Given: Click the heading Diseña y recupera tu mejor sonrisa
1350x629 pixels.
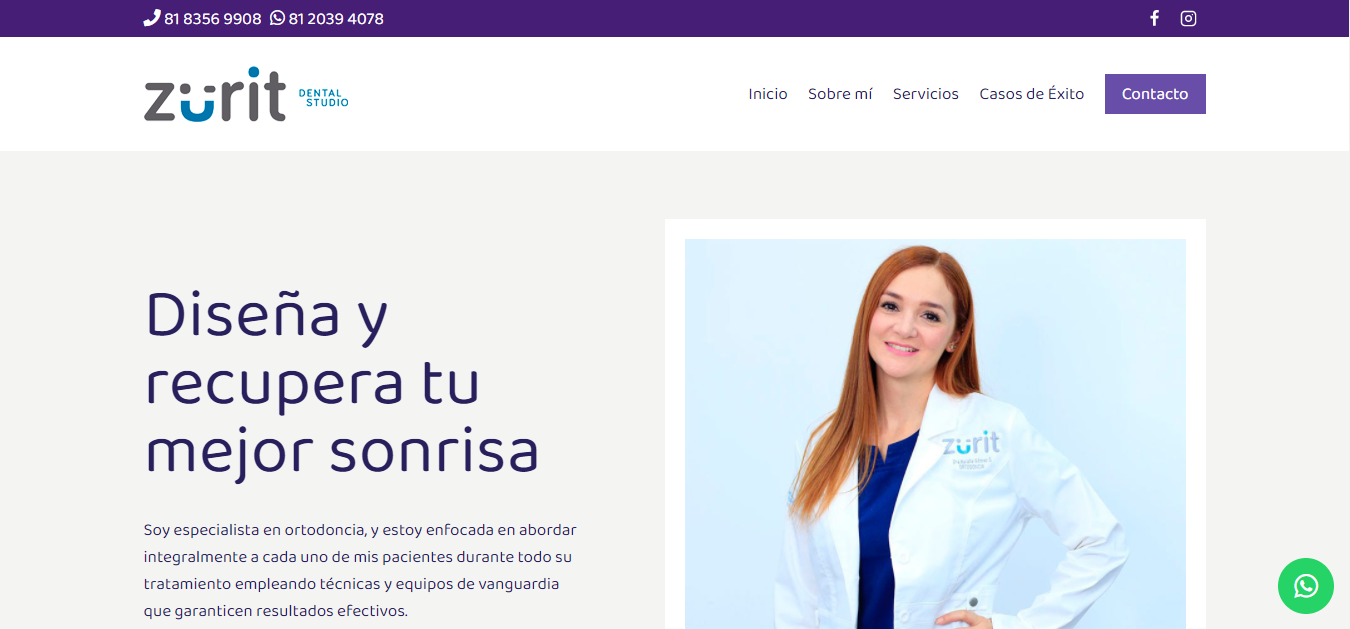Looking at the screenshot, I should [342, 382].
